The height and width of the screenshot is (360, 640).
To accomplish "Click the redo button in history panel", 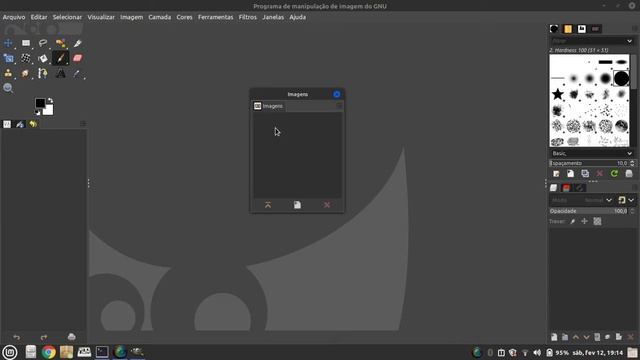I will click(44, 337).
